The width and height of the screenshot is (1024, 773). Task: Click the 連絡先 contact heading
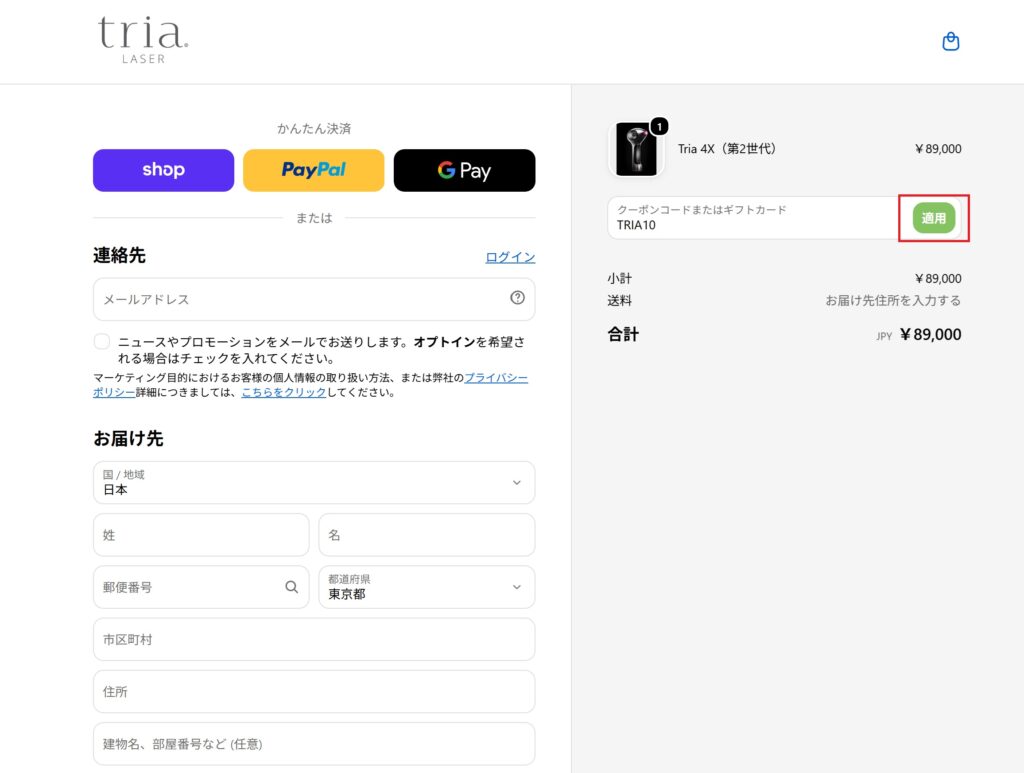(119, 255)
